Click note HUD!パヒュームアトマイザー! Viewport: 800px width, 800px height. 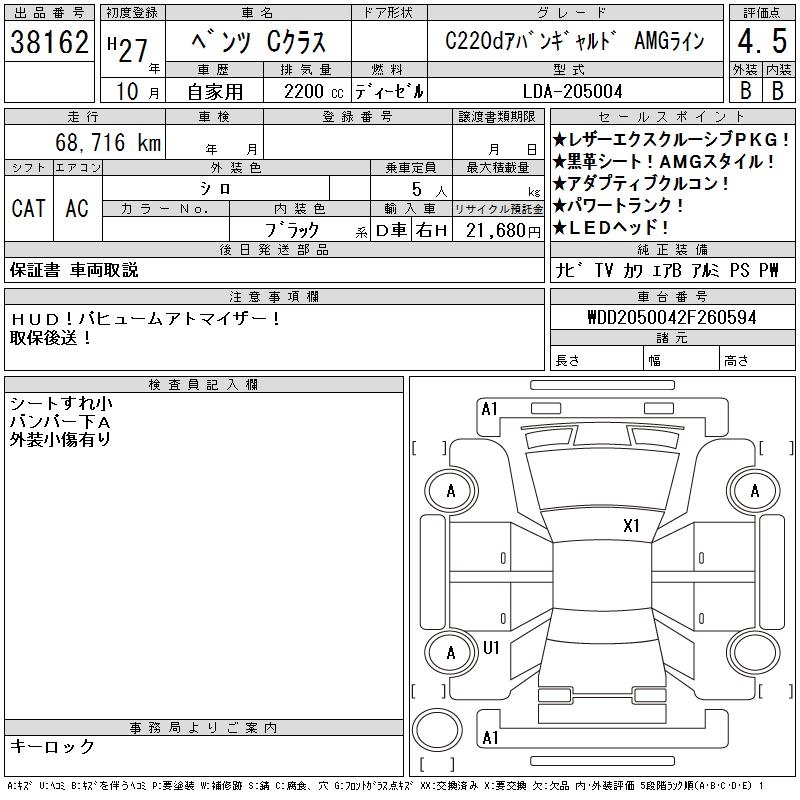(145, 319)
